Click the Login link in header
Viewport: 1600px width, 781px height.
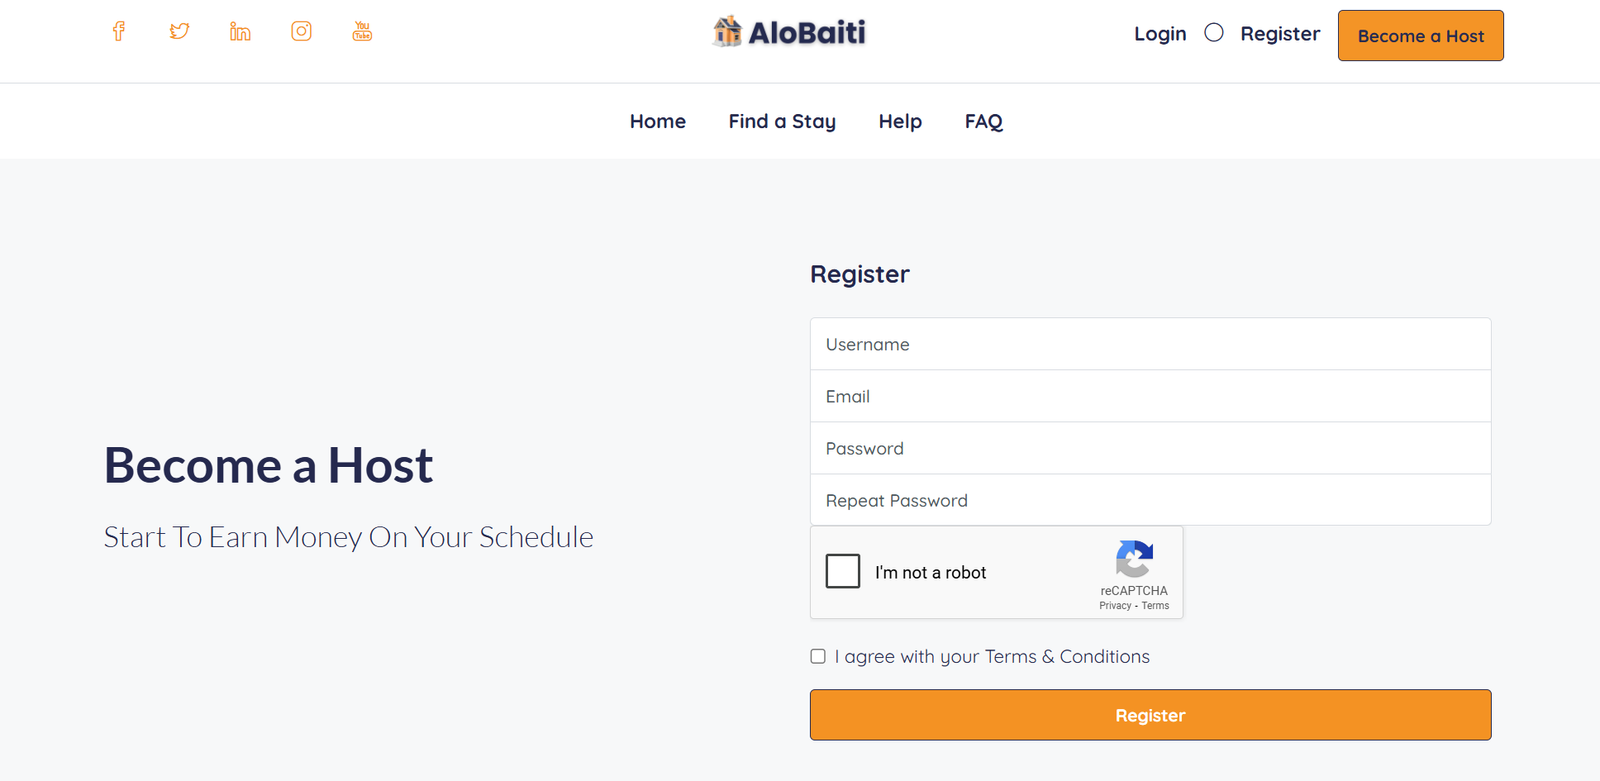point(1160,34)
